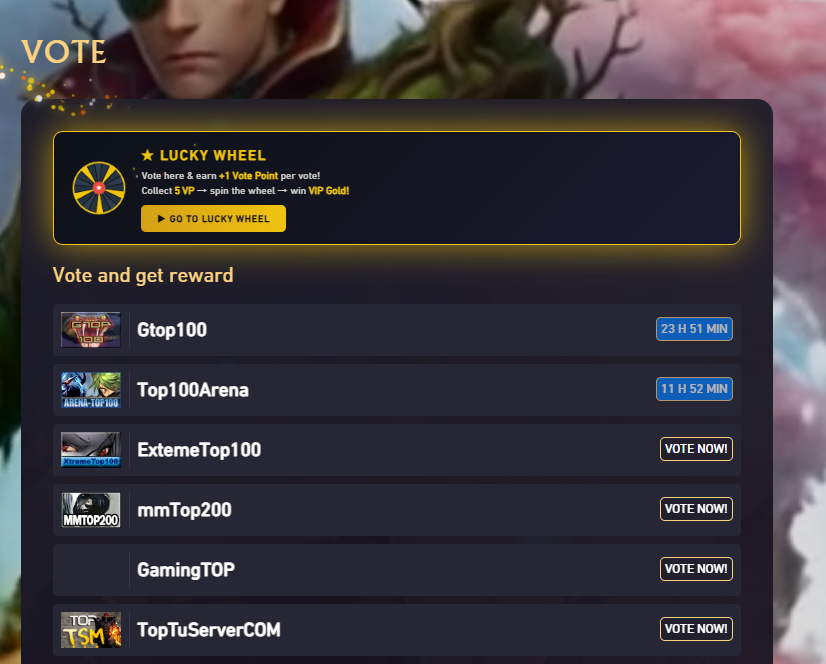Open the Arena-Top100 banner image

91,390
